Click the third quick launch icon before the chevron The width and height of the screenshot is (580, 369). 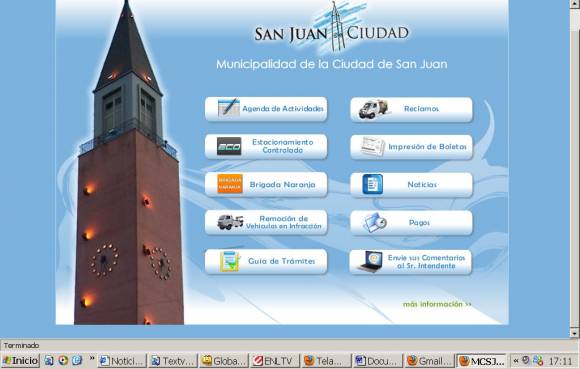click(x=77, y=360)
